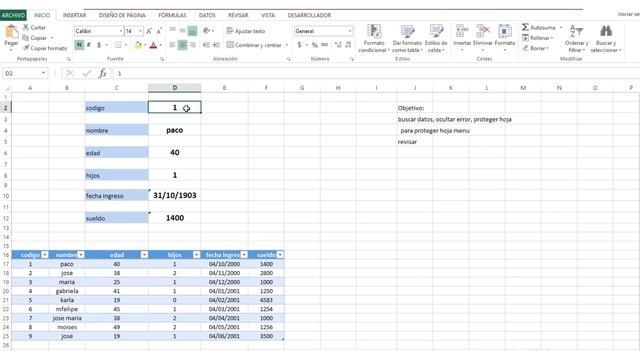Select column D header
The height and width of the screenshot is (360, 640).
pos(174,88)
